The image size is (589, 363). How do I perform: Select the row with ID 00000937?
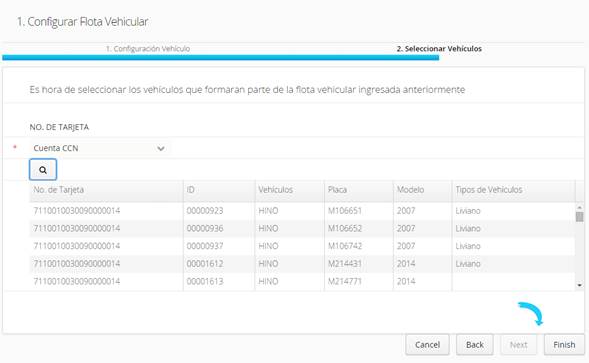tap(302, 246)
